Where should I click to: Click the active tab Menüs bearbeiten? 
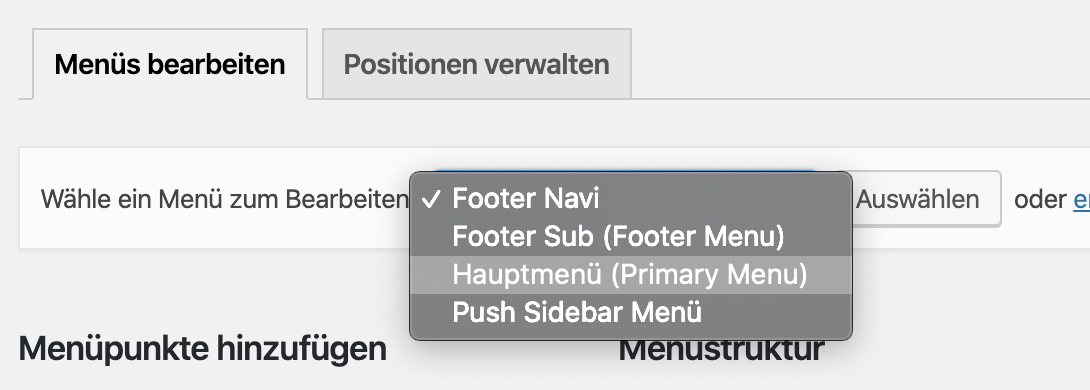point(170,64)
